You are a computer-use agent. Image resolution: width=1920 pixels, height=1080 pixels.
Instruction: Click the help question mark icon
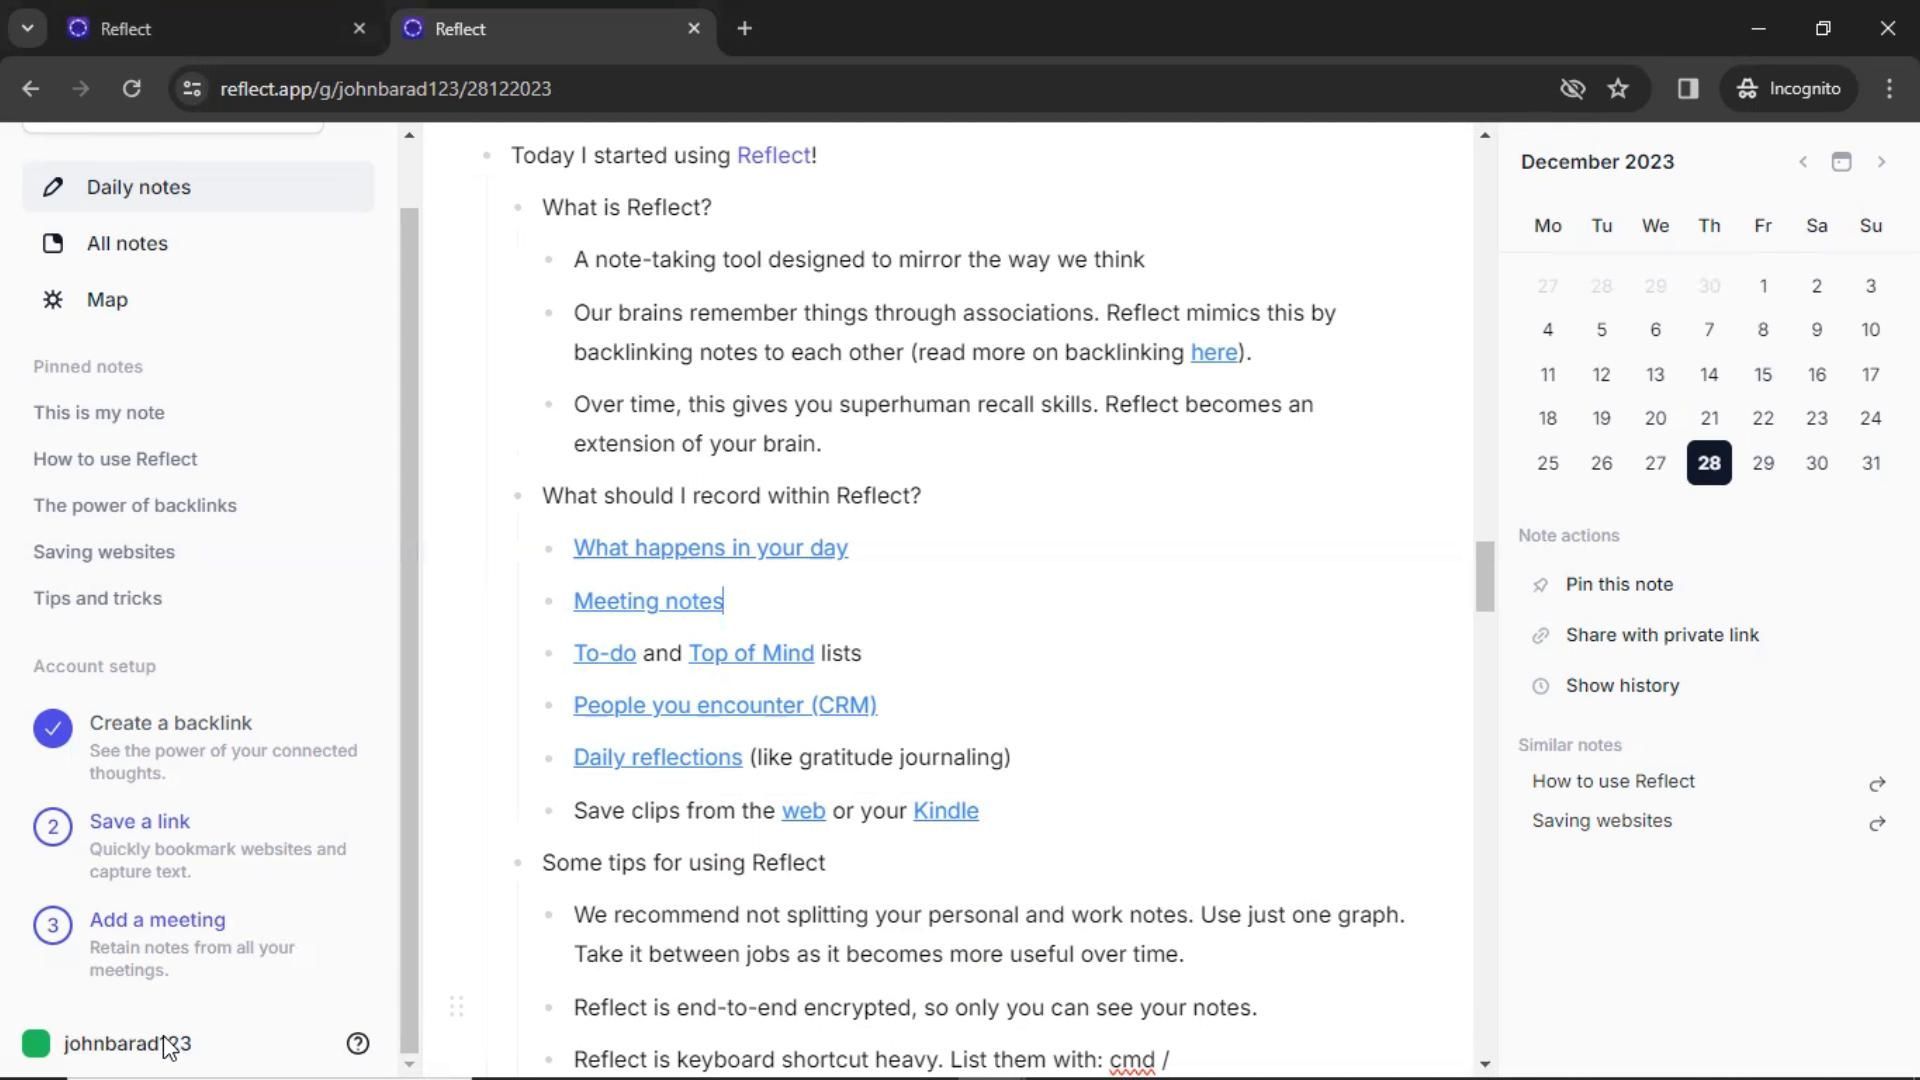pos(357,1043)
